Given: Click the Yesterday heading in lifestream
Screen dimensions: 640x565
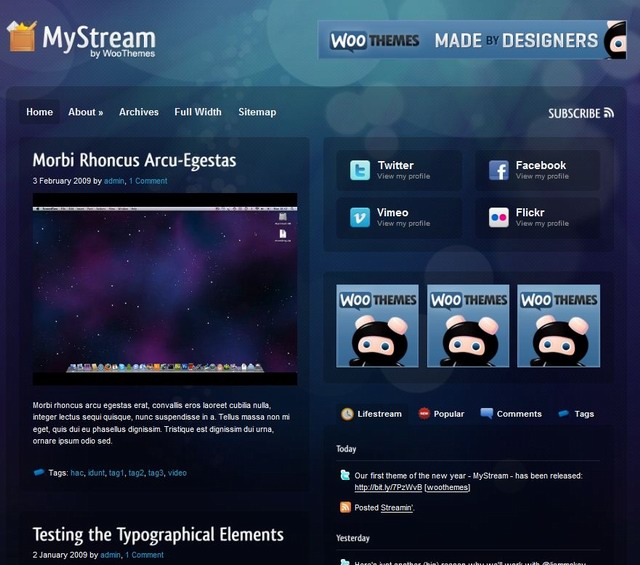Looking at the screenshot, I should tap(353, 538).
